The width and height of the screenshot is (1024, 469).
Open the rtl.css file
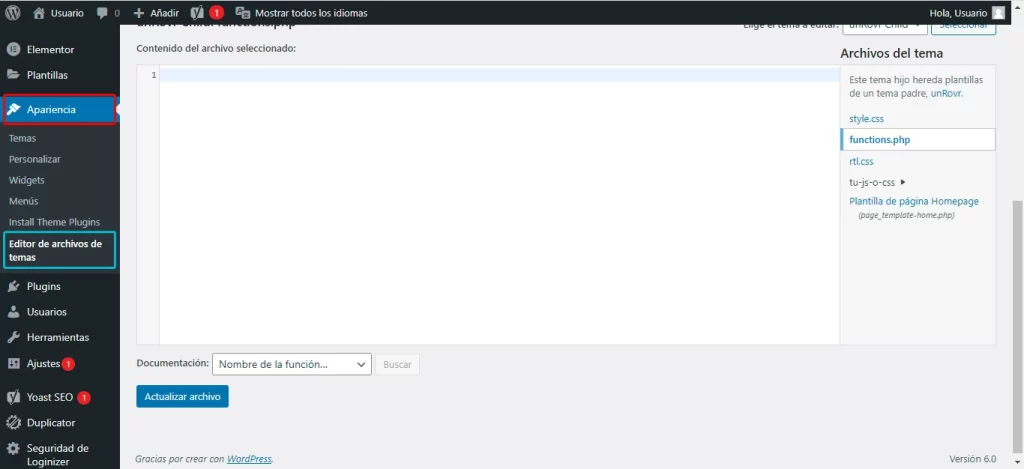(861, 161)
